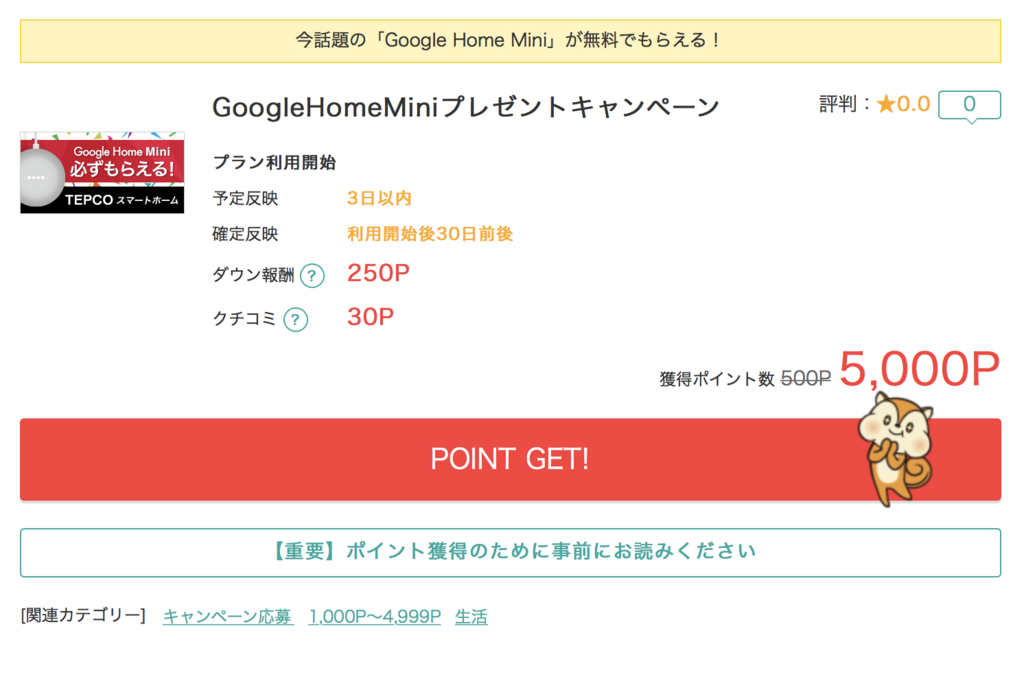Open the Google Home Mini TEPCO banner image
This screenshot has height=679, width=1024.
tap(103, 172)
